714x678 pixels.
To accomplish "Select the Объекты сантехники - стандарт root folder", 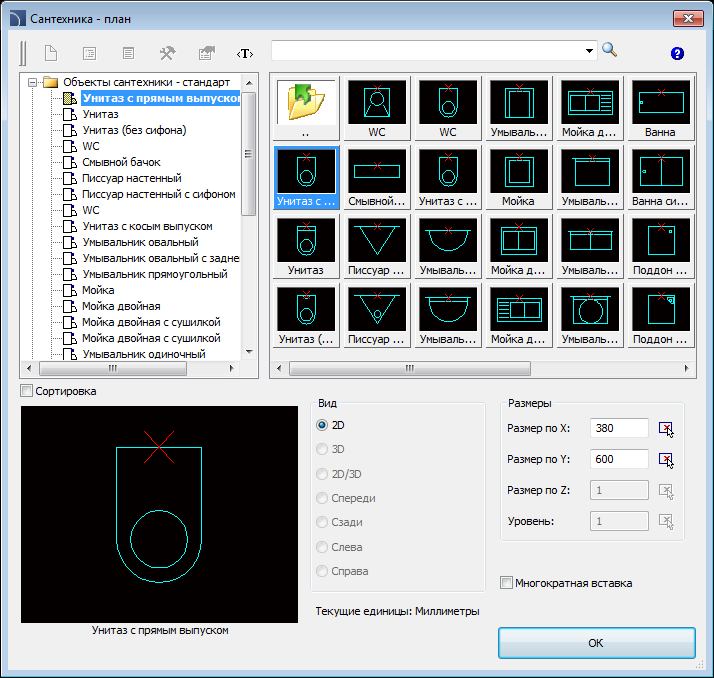I will [x=147, y=82].
